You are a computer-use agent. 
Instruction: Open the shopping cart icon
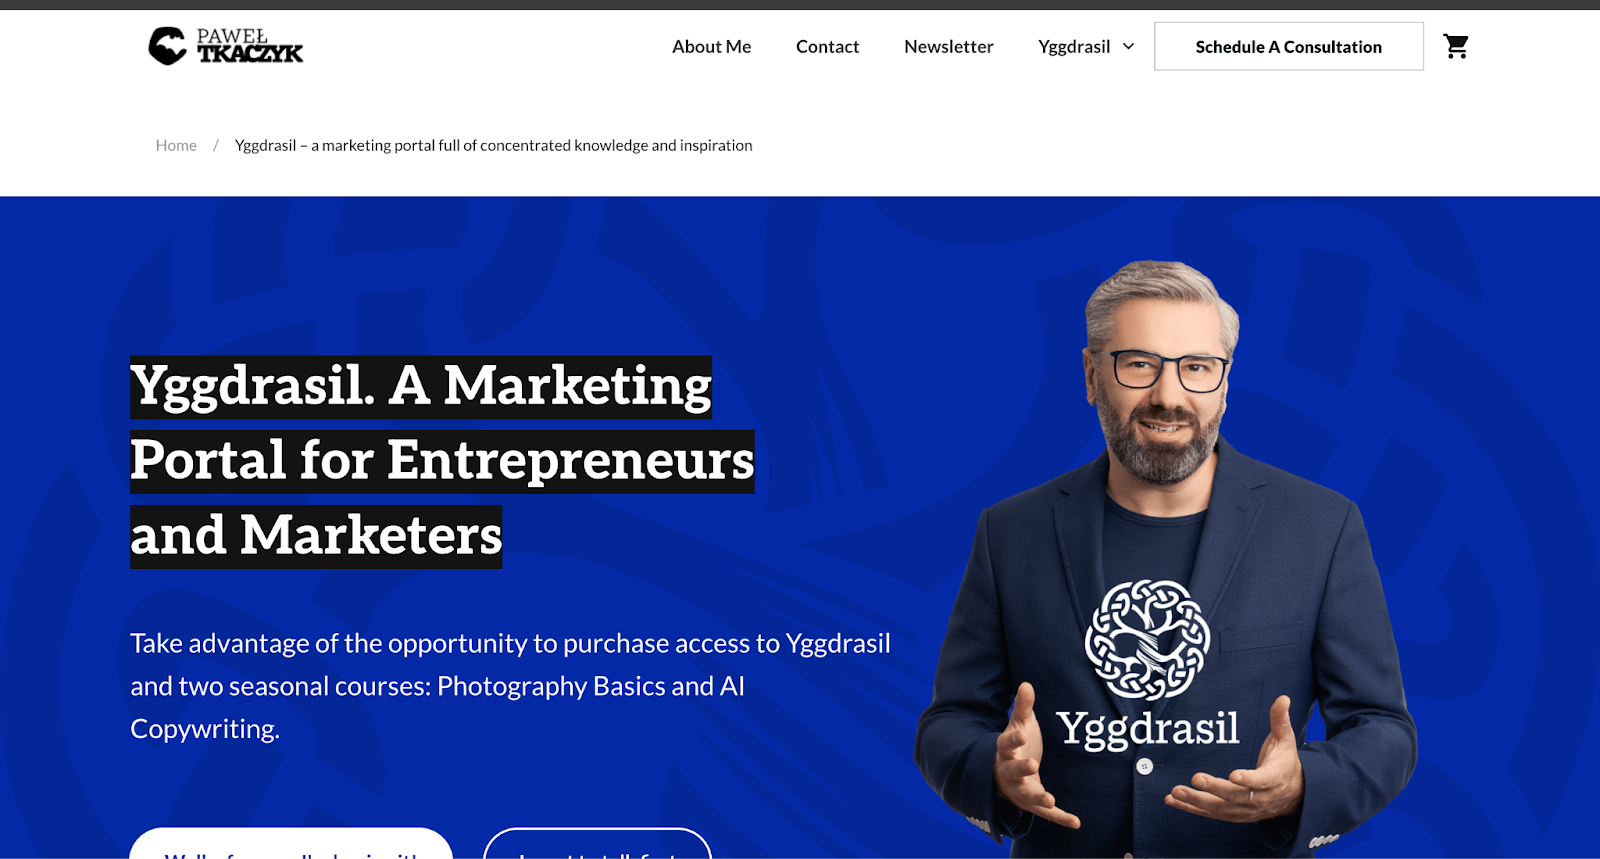point(1456,46)
